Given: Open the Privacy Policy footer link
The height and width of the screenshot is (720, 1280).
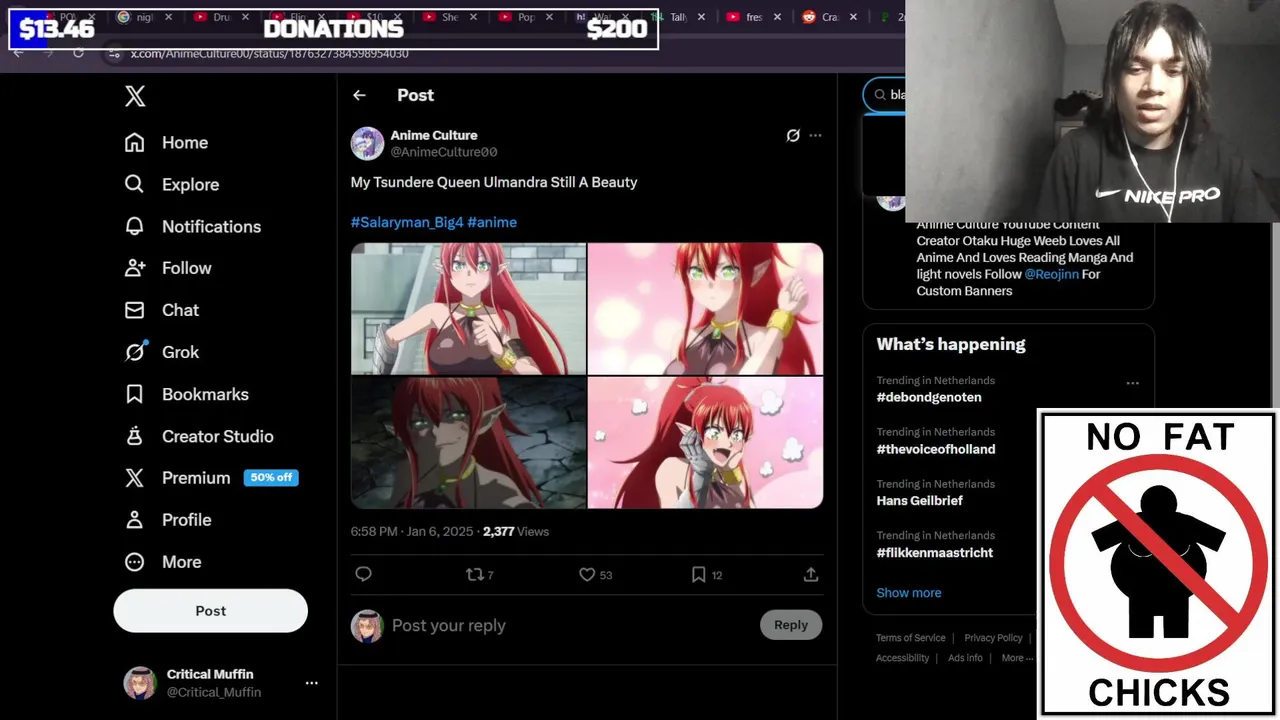Looking at the screenshot, I should 993,638.
